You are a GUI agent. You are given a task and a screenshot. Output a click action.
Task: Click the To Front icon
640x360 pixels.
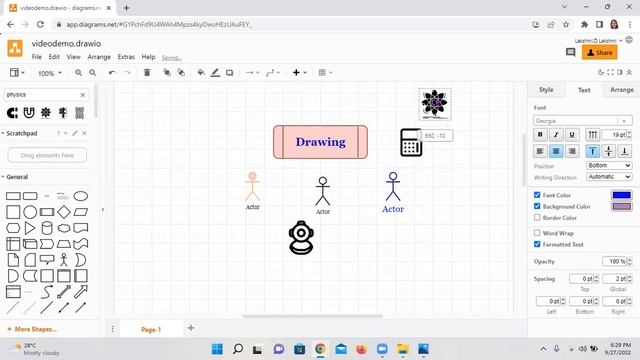167,73
